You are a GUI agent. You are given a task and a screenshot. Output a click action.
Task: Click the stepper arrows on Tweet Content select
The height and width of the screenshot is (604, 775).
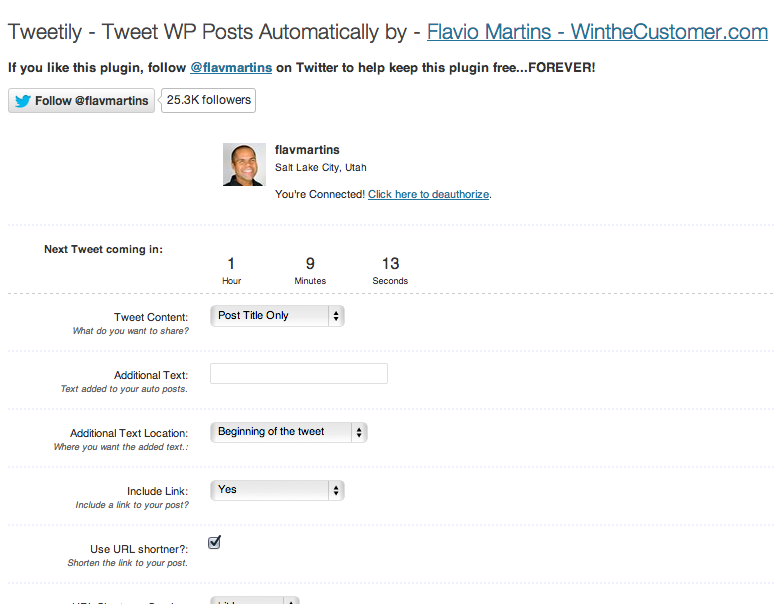(x=336, y=316)
